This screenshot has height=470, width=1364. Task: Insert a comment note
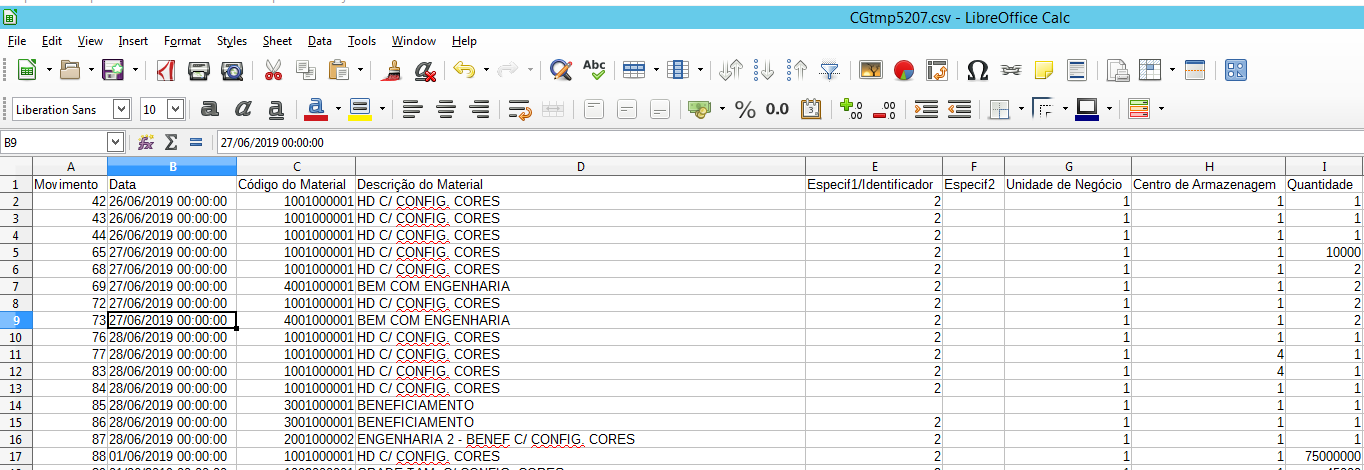tap(1044, 70)
